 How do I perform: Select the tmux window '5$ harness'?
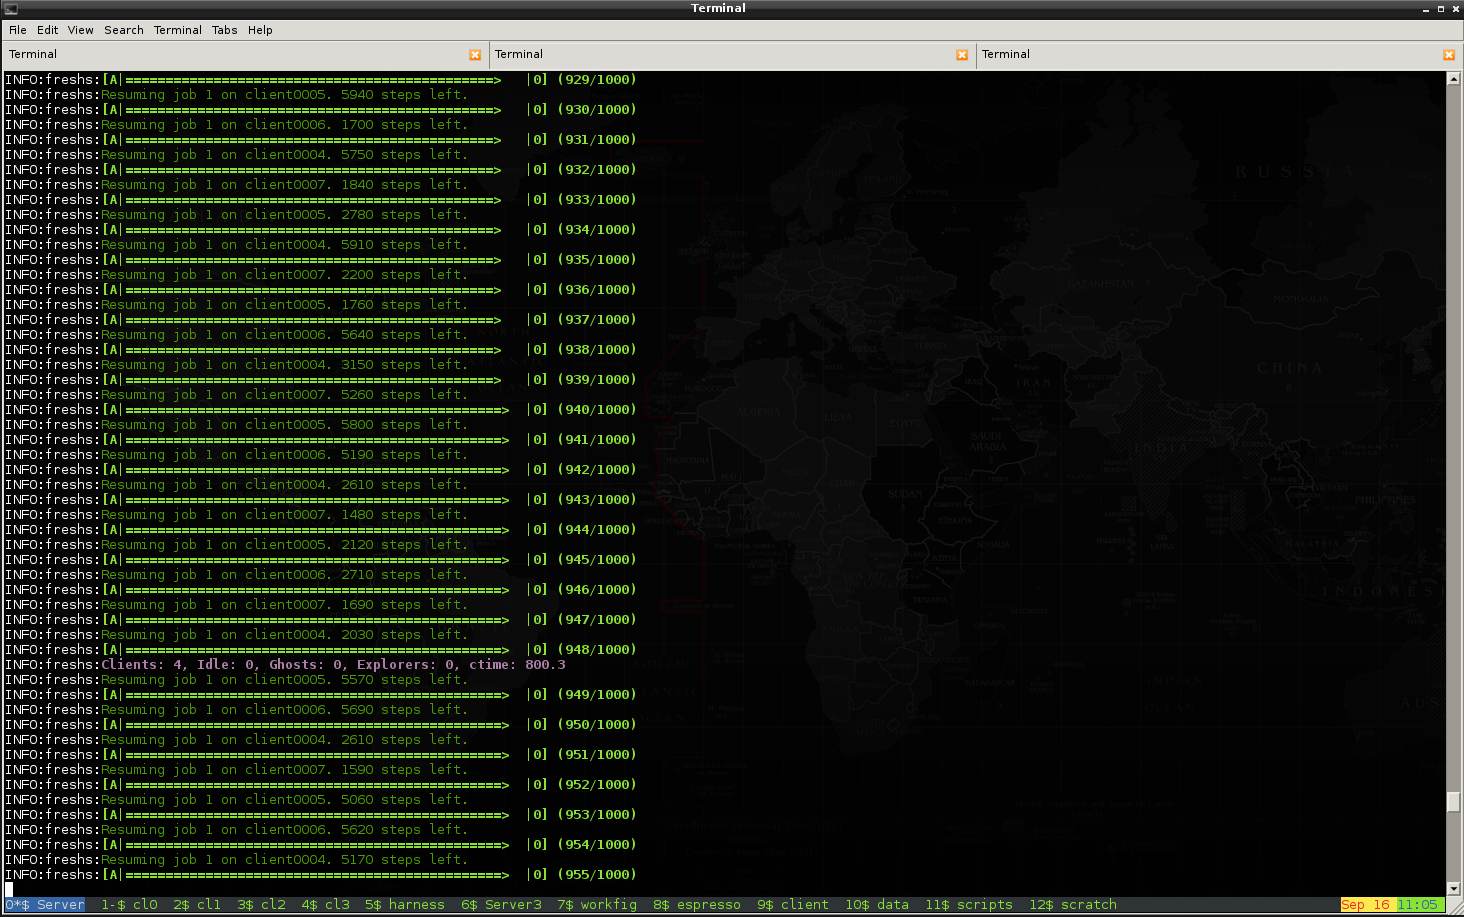coord(404,905)
